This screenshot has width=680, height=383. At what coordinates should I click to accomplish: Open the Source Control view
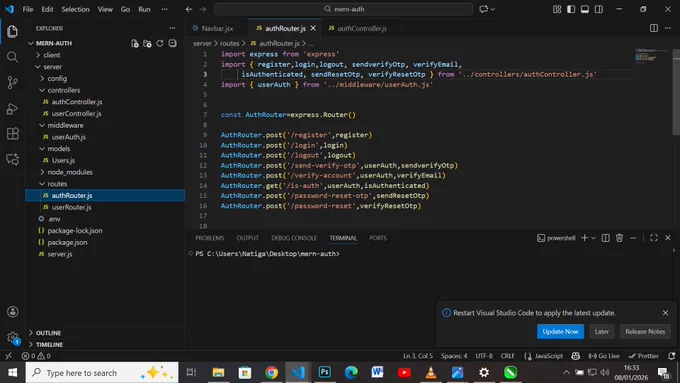(13, 82)
